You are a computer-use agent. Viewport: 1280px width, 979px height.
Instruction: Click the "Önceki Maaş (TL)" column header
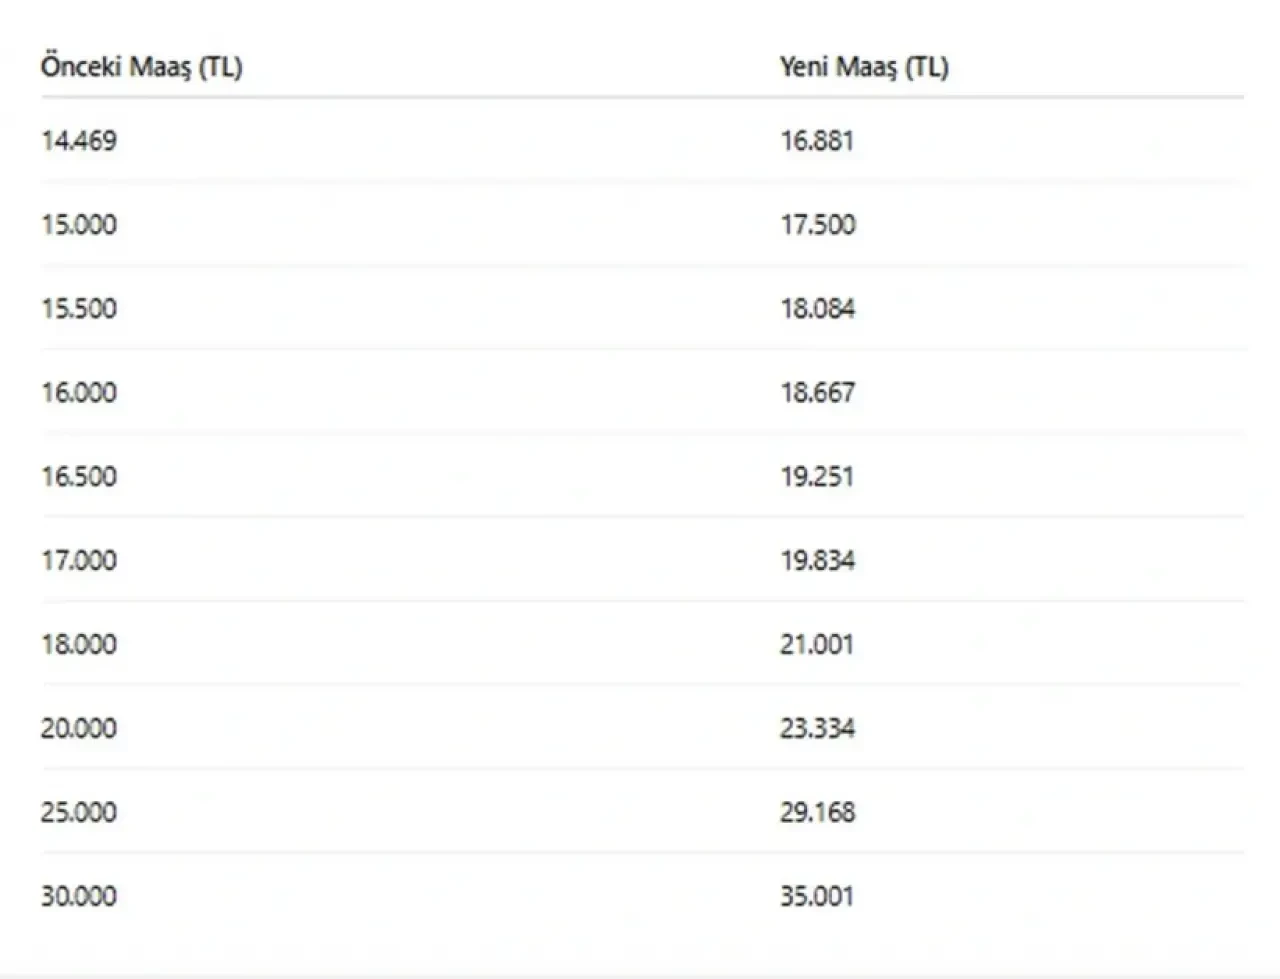[141, 67]
